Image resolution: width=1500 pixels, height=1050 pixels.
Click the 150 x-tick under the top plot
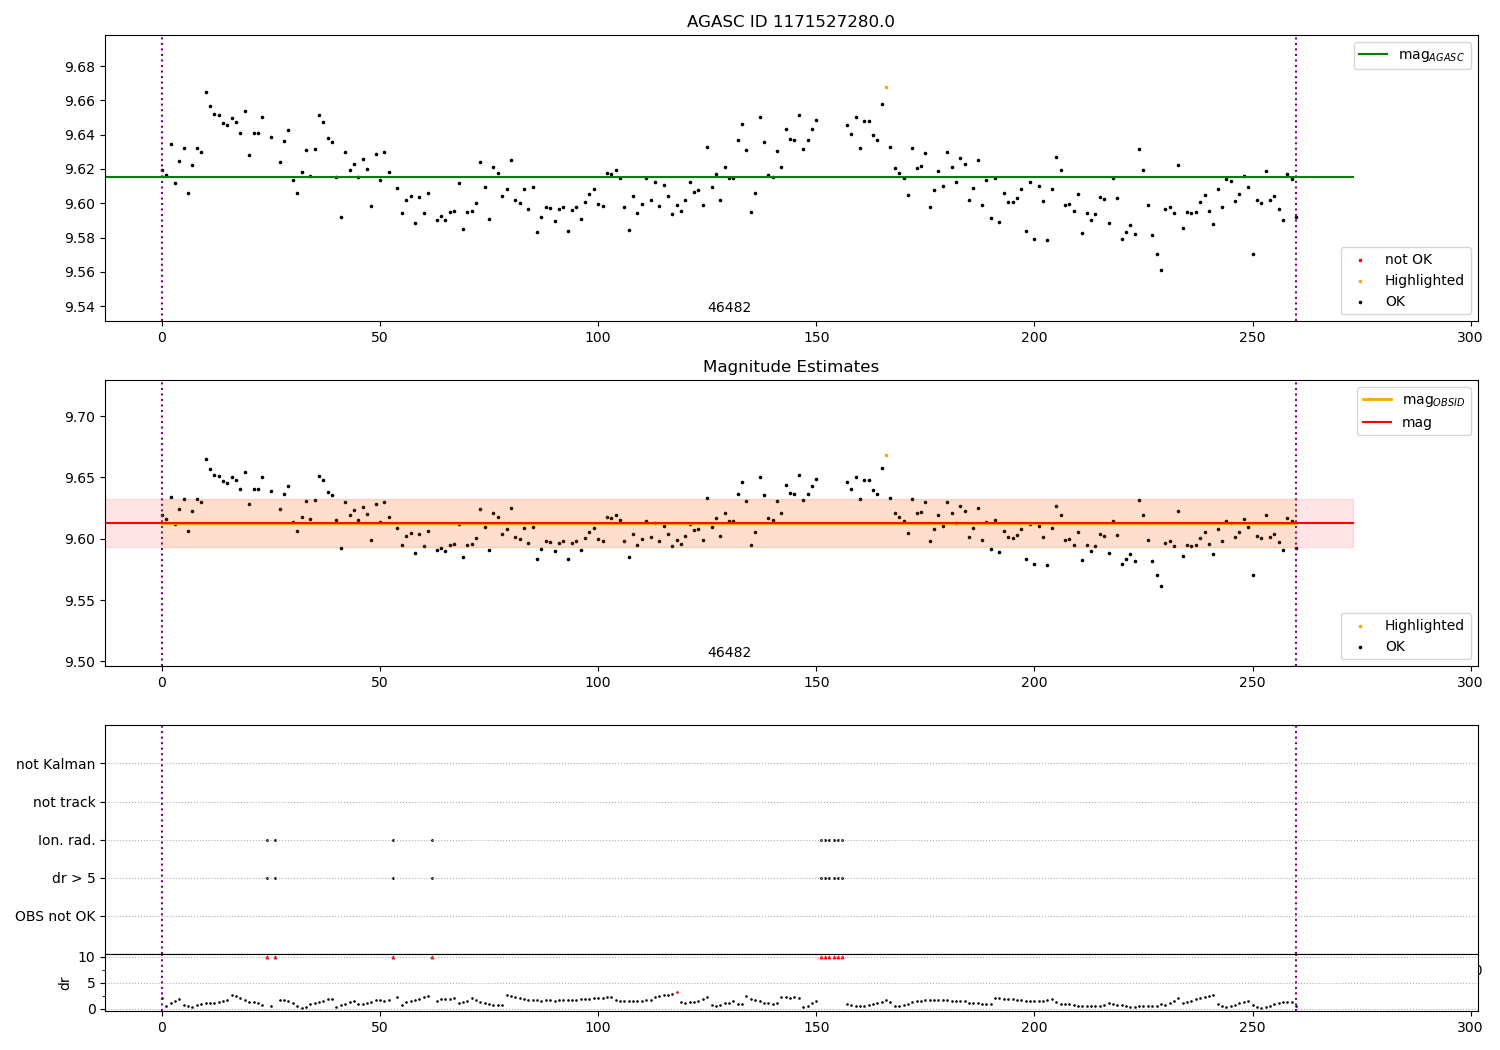816,338
